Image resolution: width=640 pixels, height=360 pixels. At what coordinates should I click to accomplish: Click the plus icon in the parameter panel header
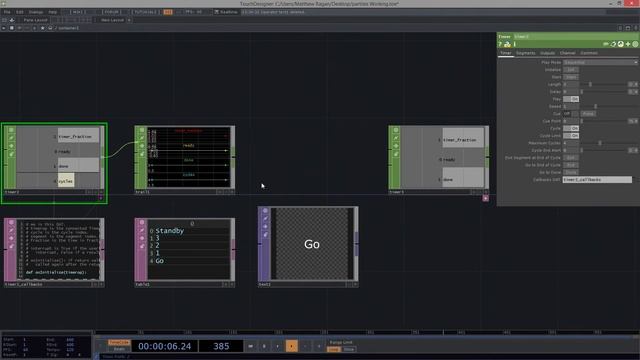coord(628,44)
